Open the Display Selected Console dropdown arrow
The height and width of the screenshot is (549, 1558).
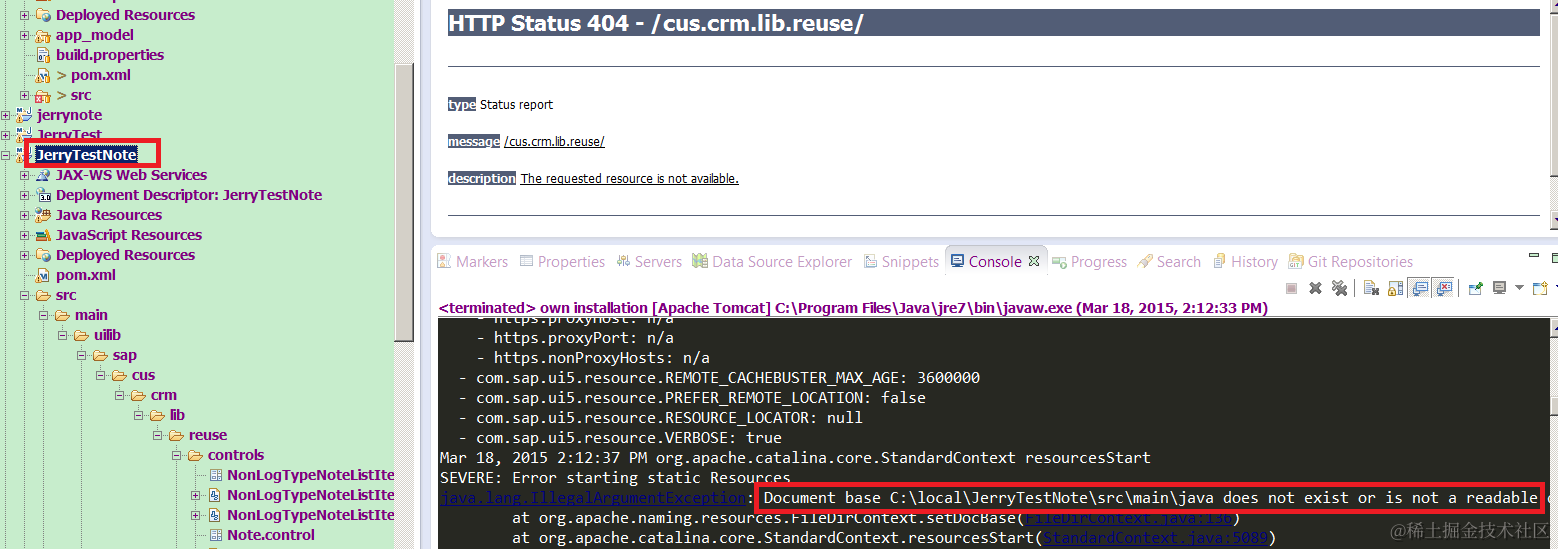[x=1519, y=288]
